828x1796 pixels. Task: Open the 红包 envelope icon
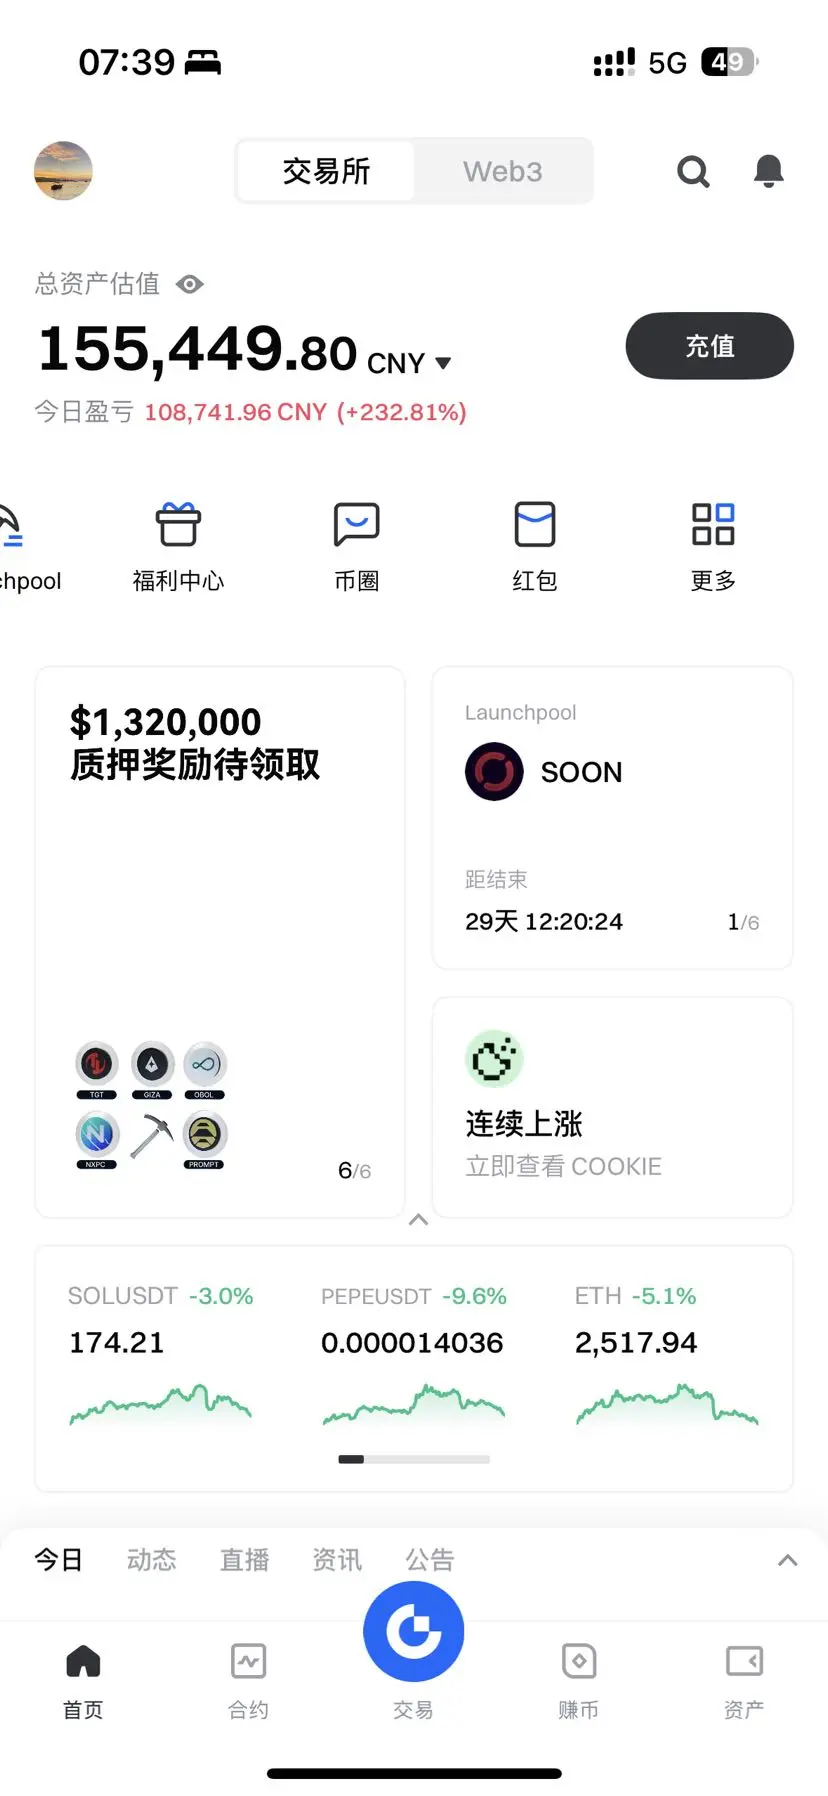tap(535, 524)
